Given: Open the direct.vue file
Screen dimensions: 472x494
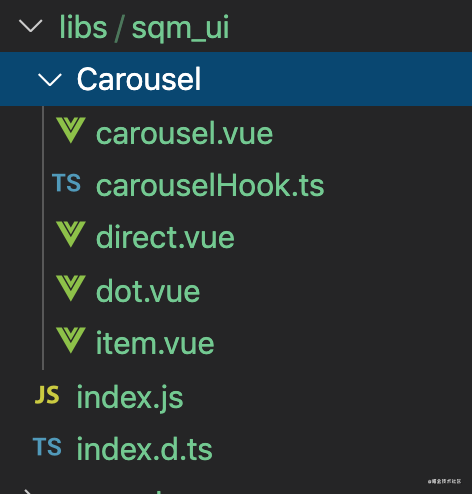Looking at the screenshot, I should pyautogui.click(x=165, y=237).
